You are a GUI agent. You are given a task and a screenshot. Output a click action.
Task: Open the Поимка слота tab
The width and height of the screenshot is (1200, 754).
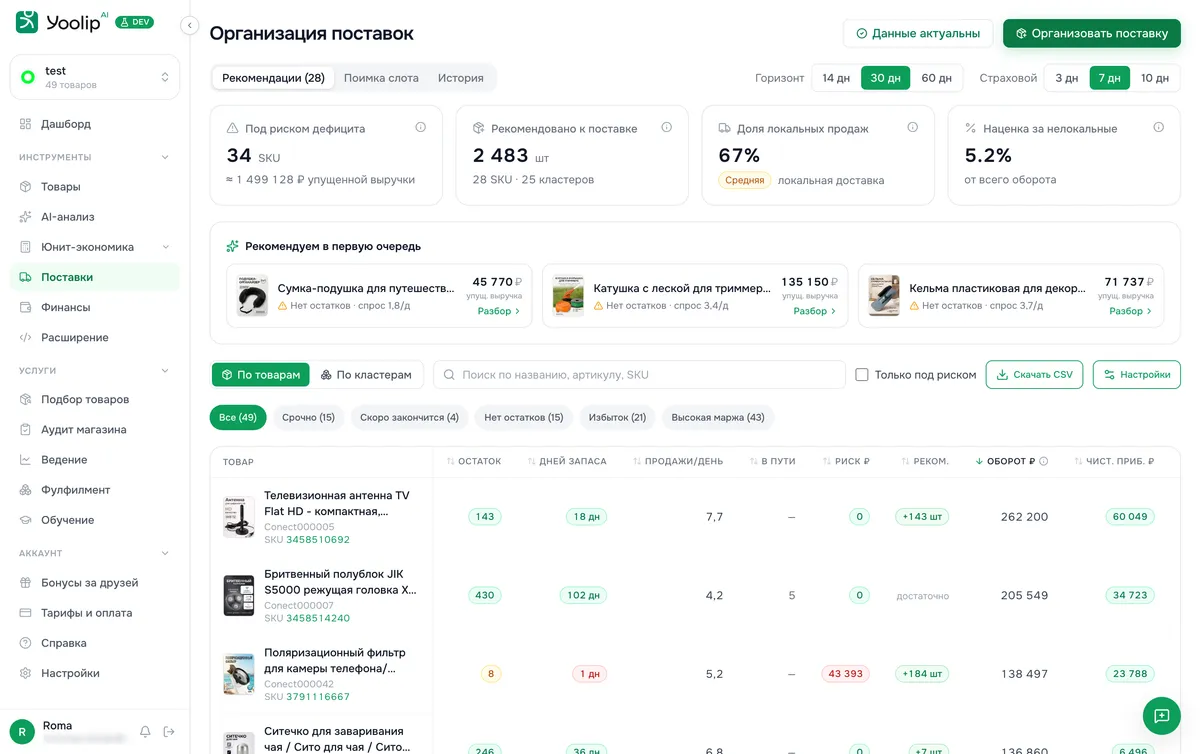(381, 78)
